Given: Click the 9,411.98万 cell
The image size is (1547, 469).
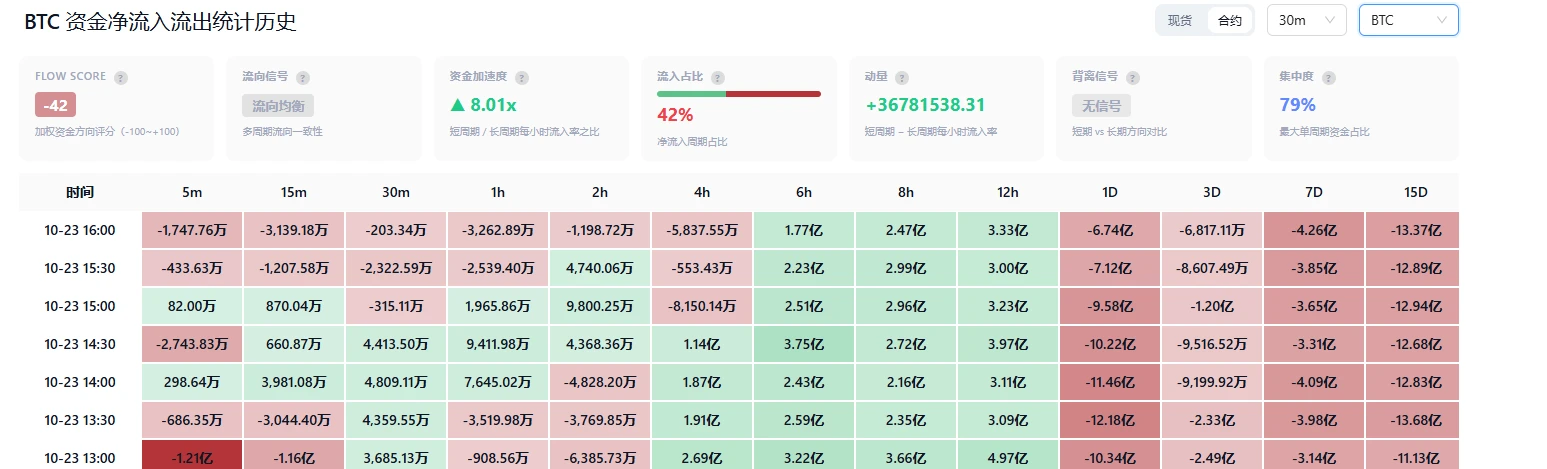Looking at the screenshot, I should tap(499, 344).
